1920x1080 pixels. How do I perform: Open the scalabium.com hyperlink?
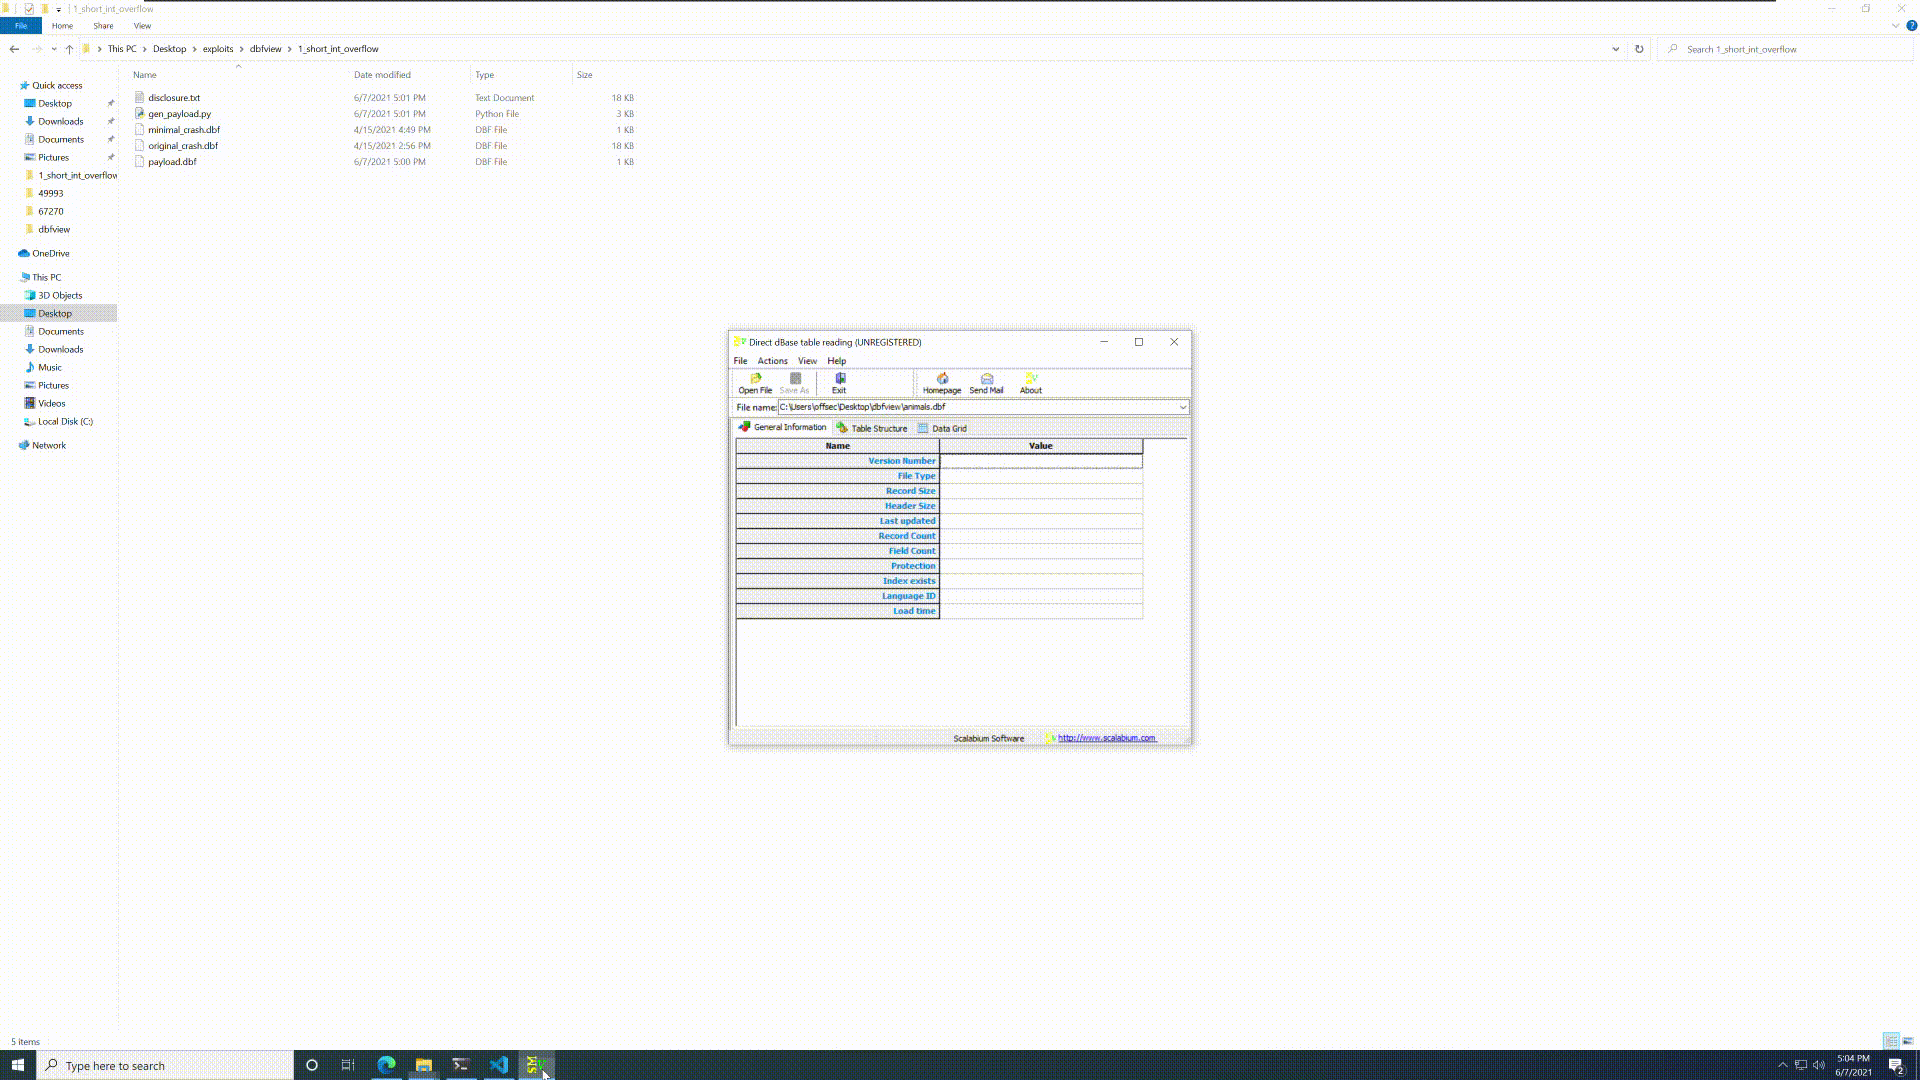pos(1106,738)
